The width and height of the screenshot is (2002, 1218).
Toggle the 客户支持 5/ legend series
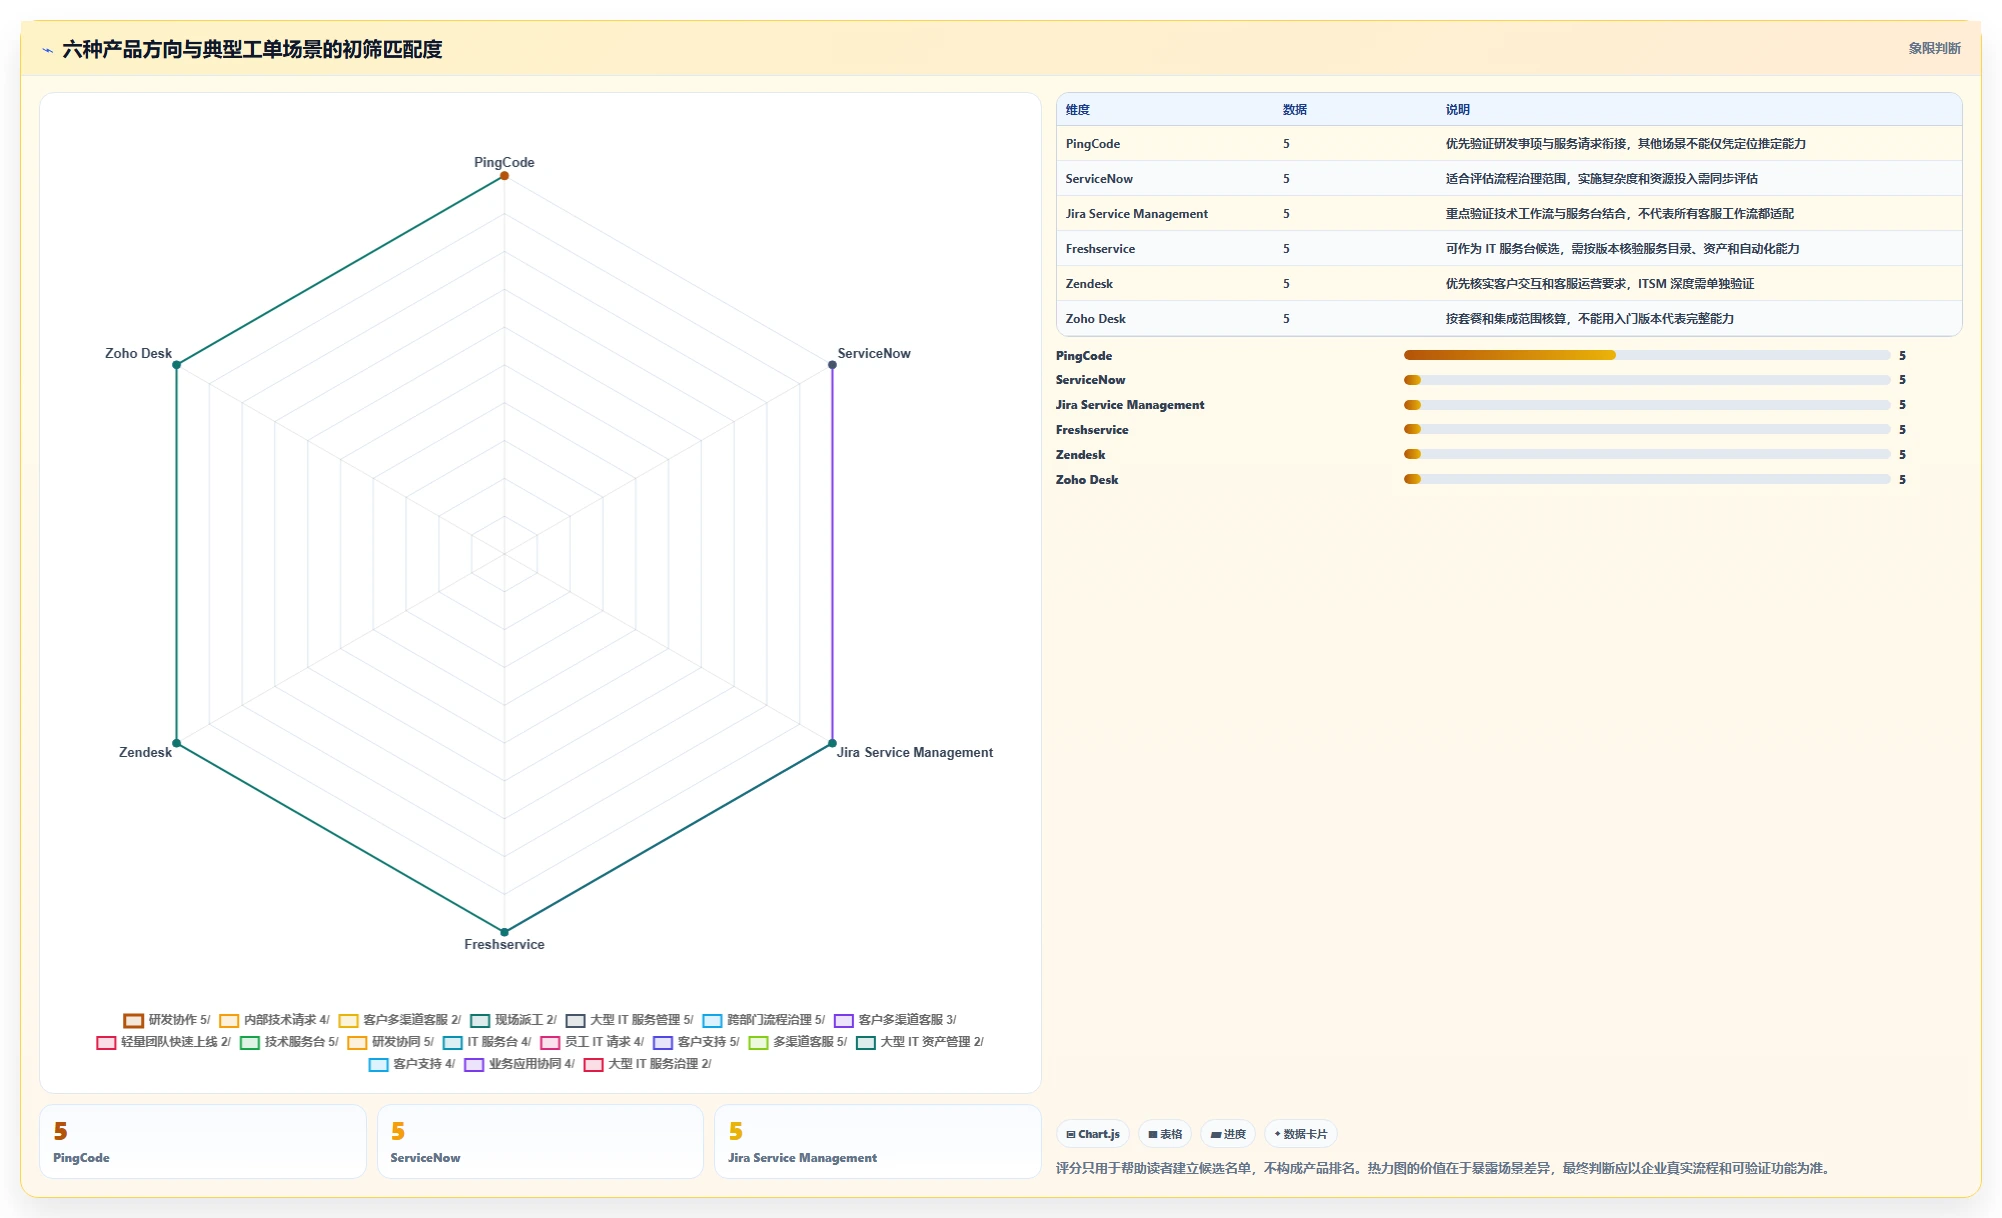coord(696,1042)
